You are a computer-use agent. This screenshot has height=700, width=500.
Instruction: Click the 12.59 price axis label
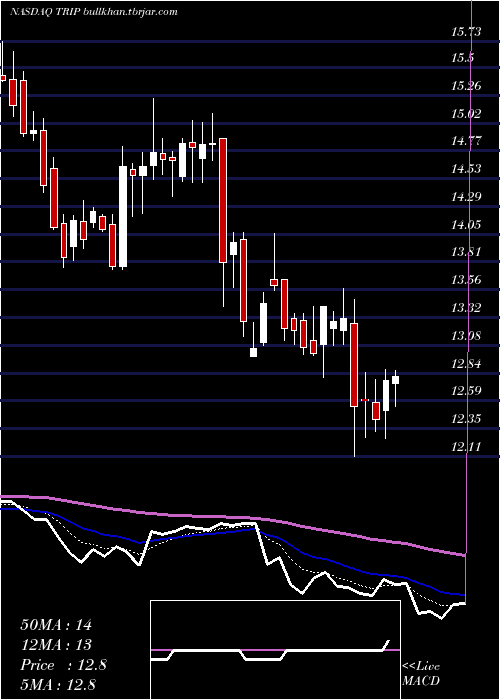tap(467, 391)
